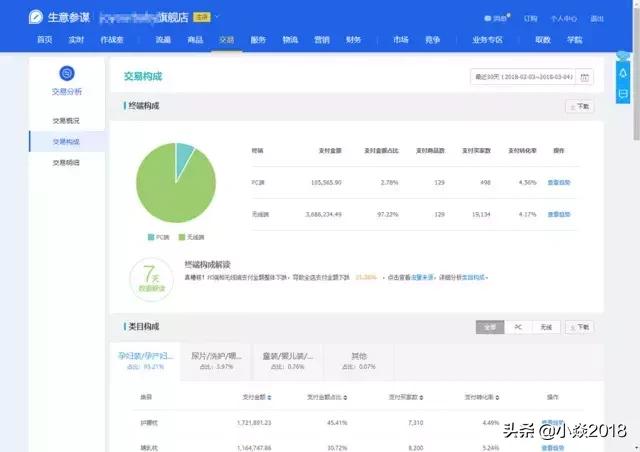Viewport: 640px width, 452px height.
Task: Select the 无线 terminal filter
Action: pos(546,327)
